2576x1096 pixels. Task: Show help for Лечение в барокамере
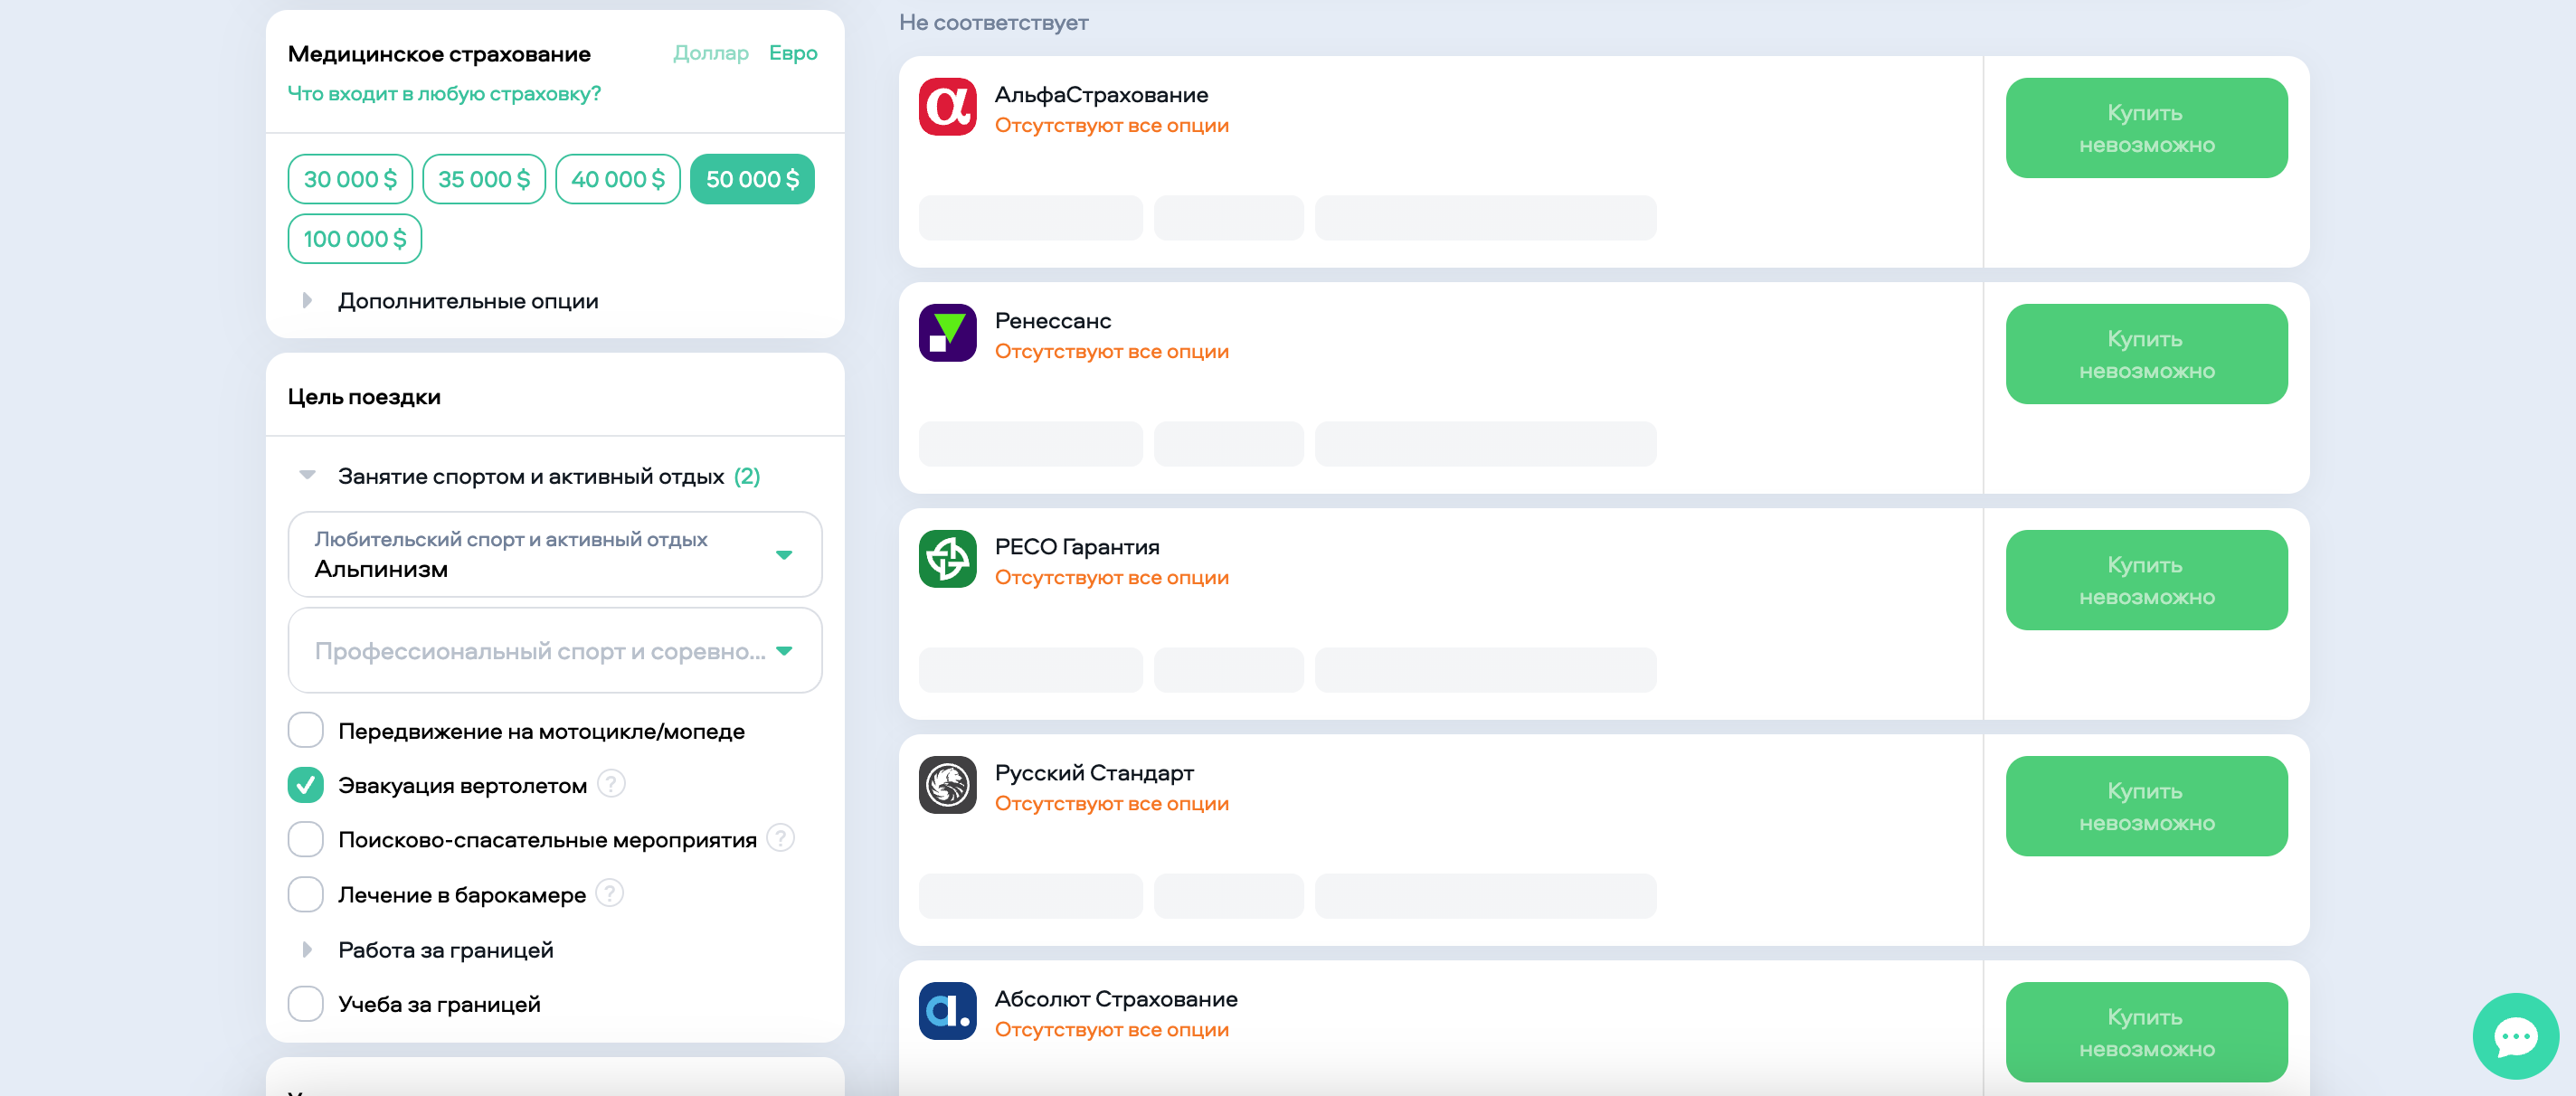tap(609, 893)
